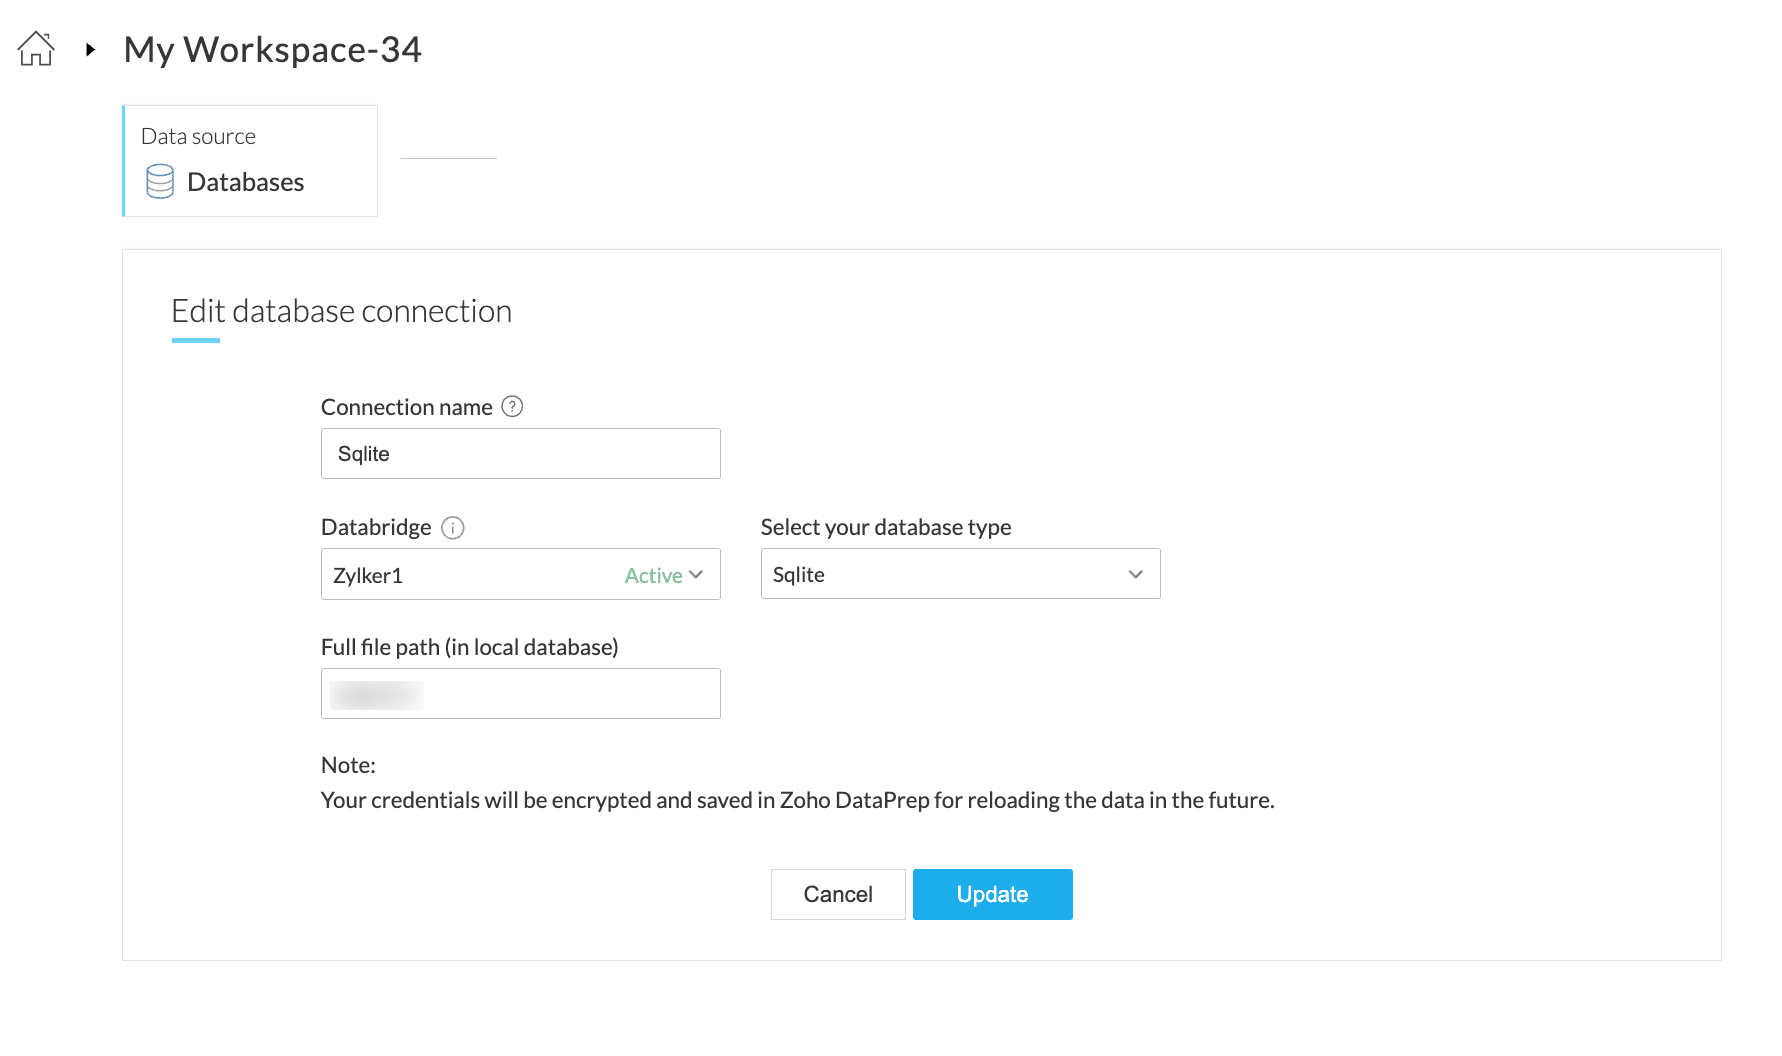Click the credentials encryption note text

pos(797,801)
